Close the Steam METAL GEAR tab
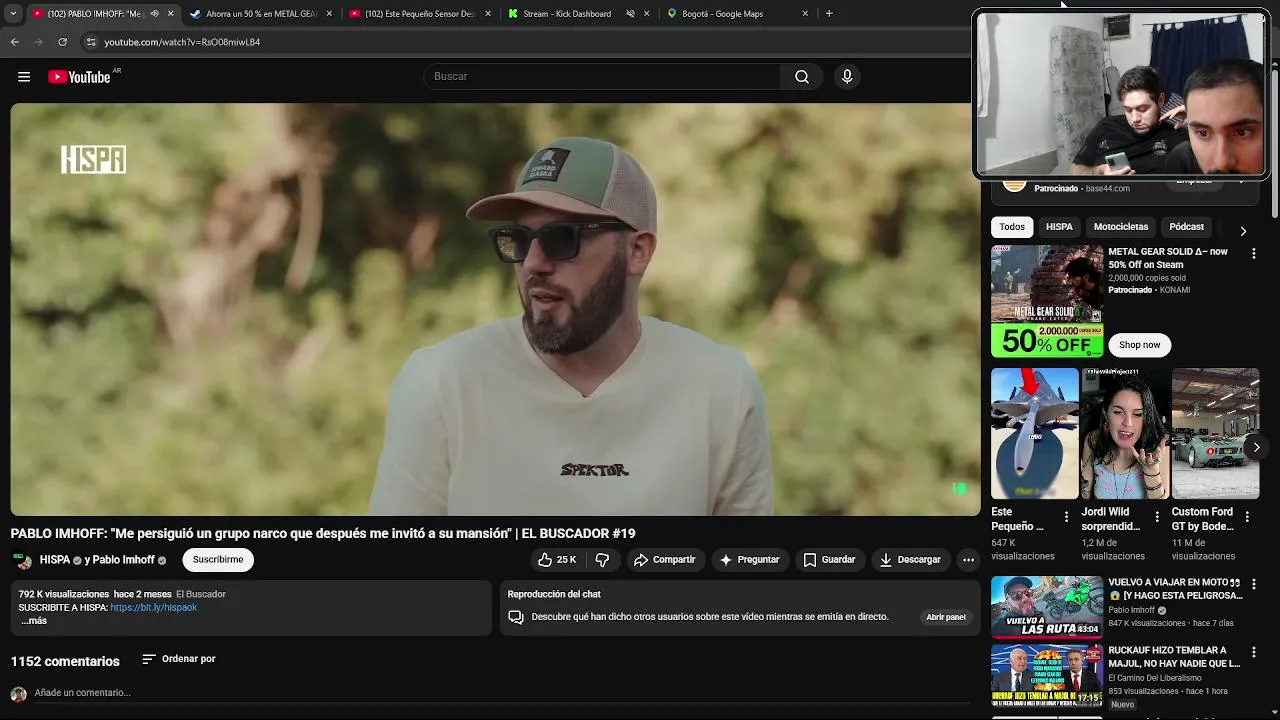Viewport: 1280px width, 720px height. tap(329, 14)
